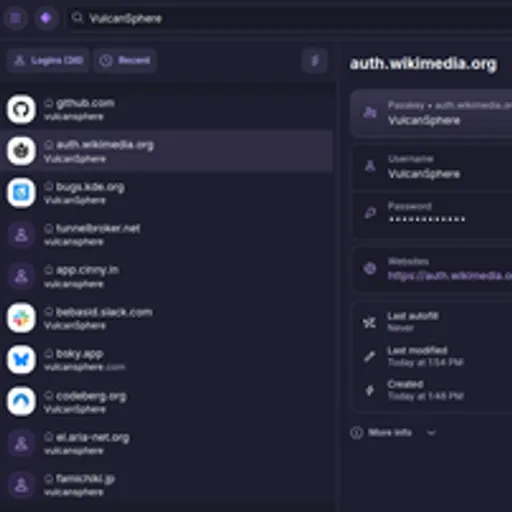The image size is (512, 512).
Task: Click the bugs.kde.org icon
Action: click(x=21, y=193)
